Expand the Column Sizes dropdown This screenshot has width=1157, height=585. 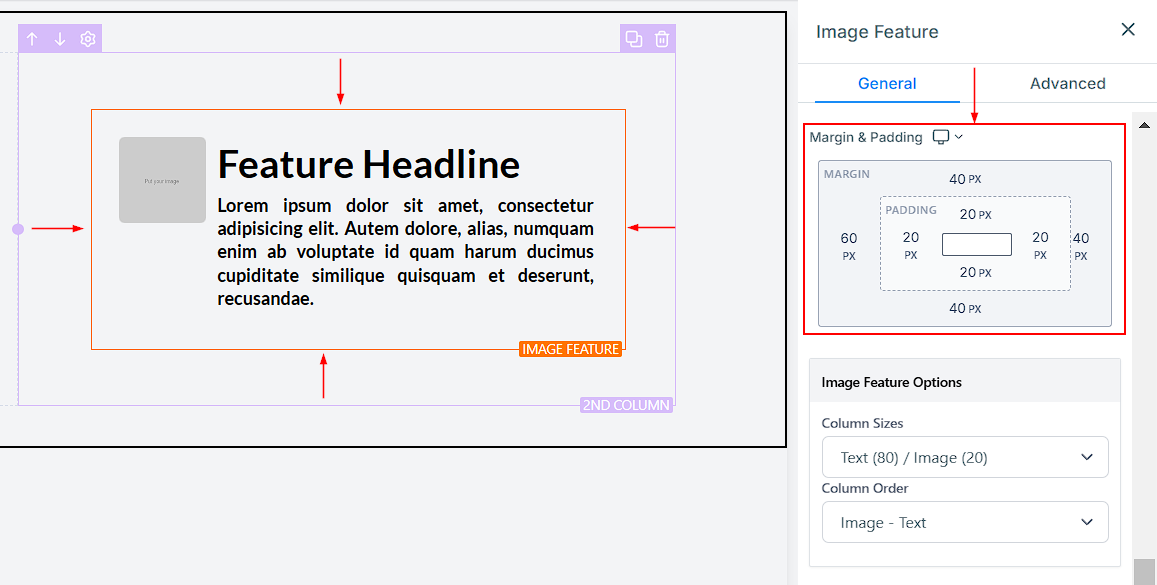(x=965, y=457)
